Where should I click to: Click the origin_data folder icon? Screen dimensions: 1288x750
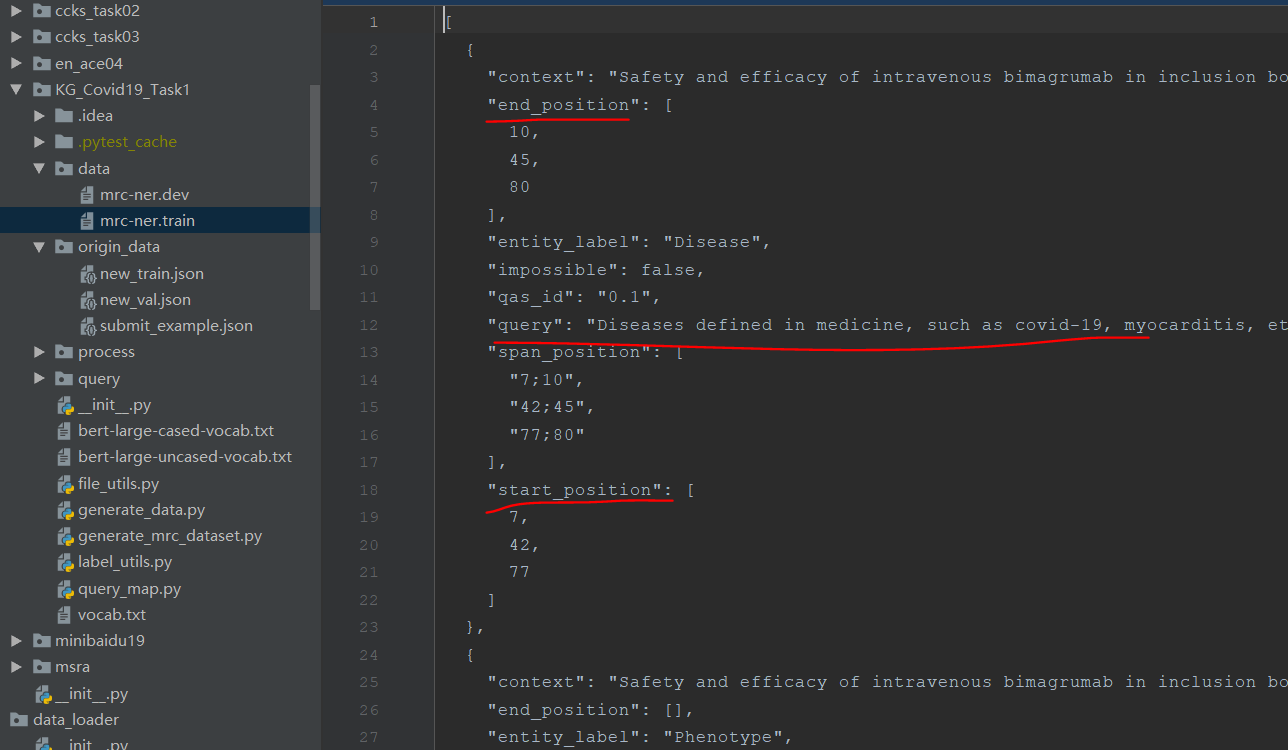[x=64, y=246]
